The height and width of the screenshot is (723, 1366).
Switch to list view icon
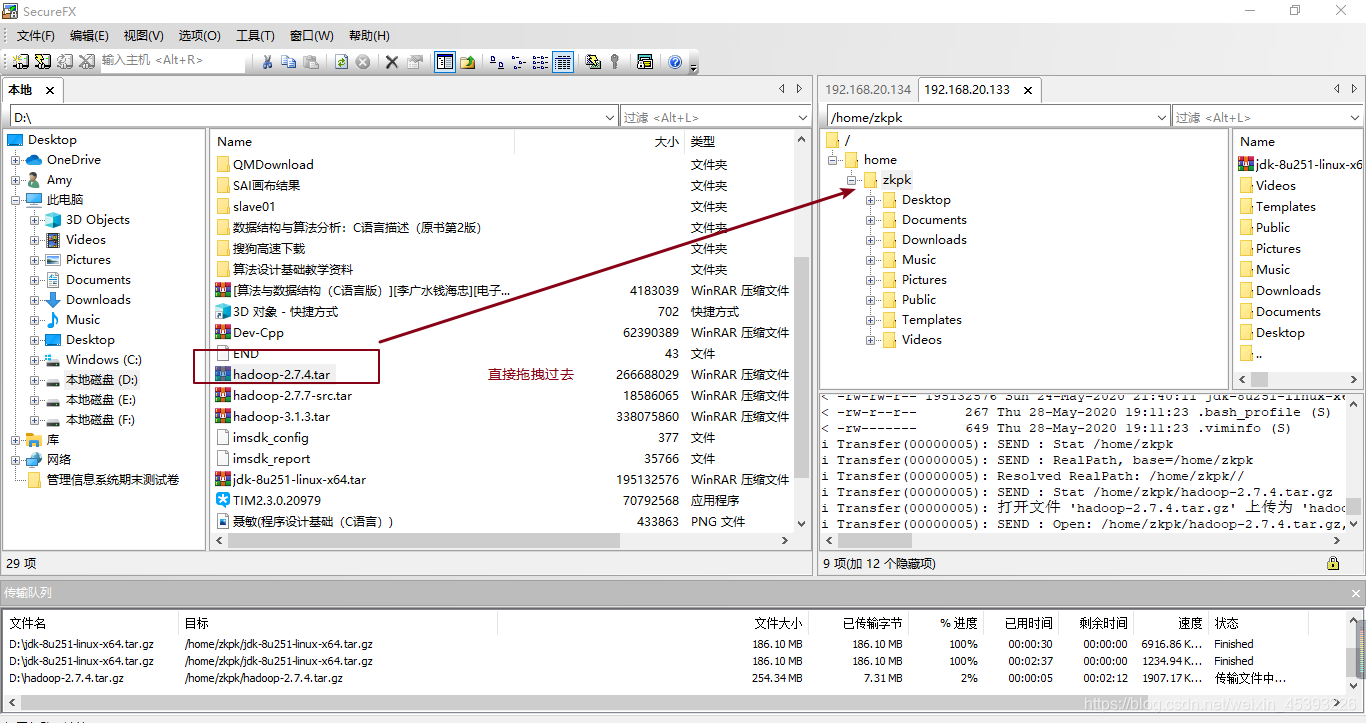point(541,61)
